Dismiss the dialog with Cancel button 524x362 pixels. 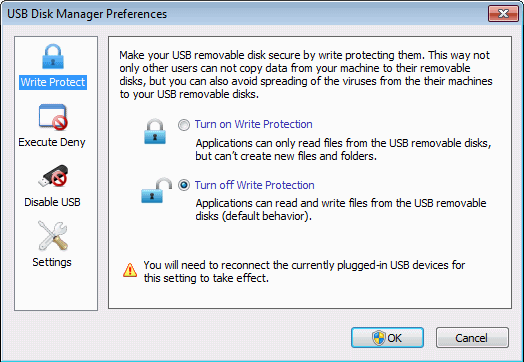tap(472, 338)
